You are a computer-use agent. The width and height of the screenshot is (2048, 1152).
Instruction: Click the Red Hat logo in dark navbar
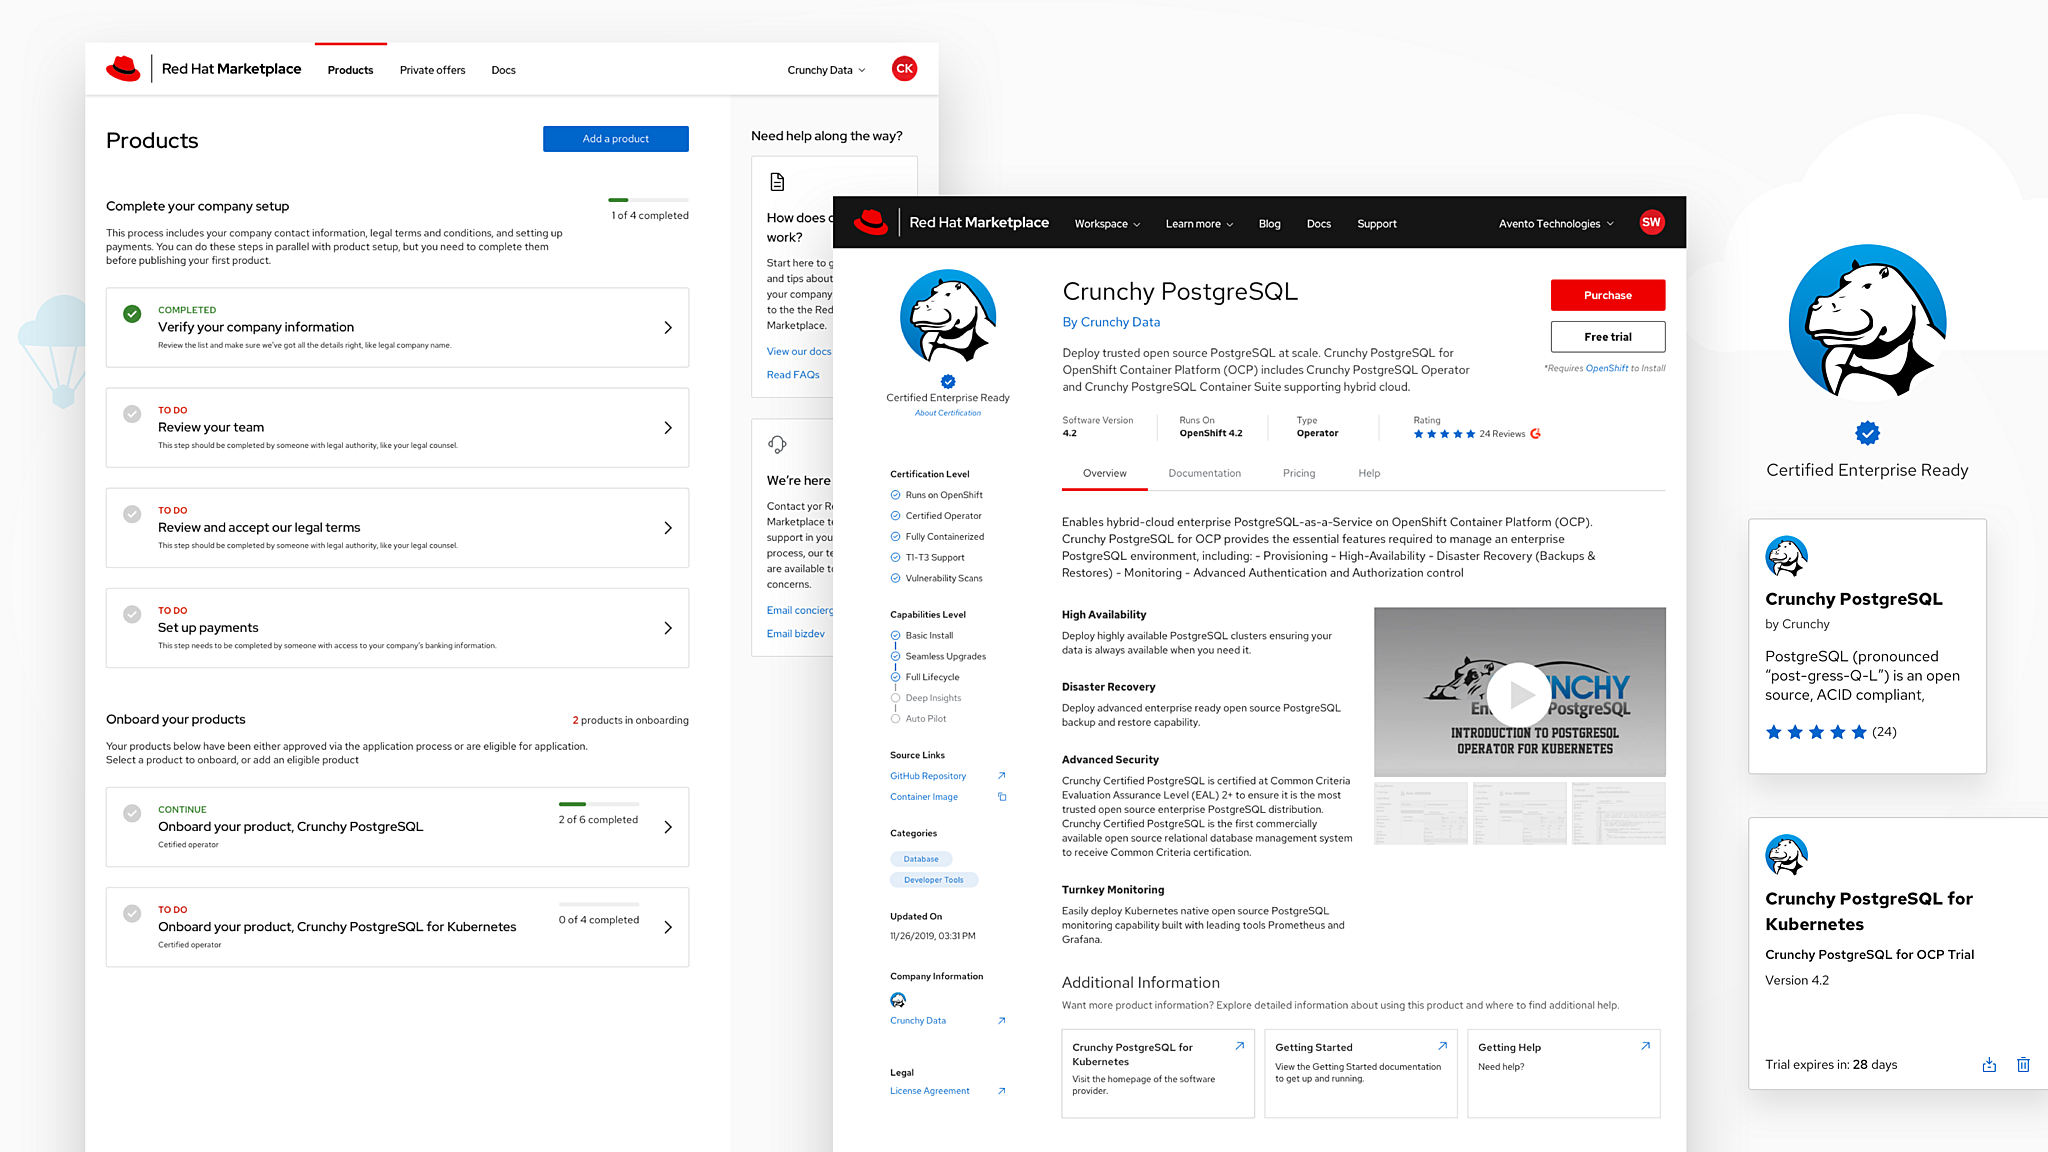click(x=871, y=222)
